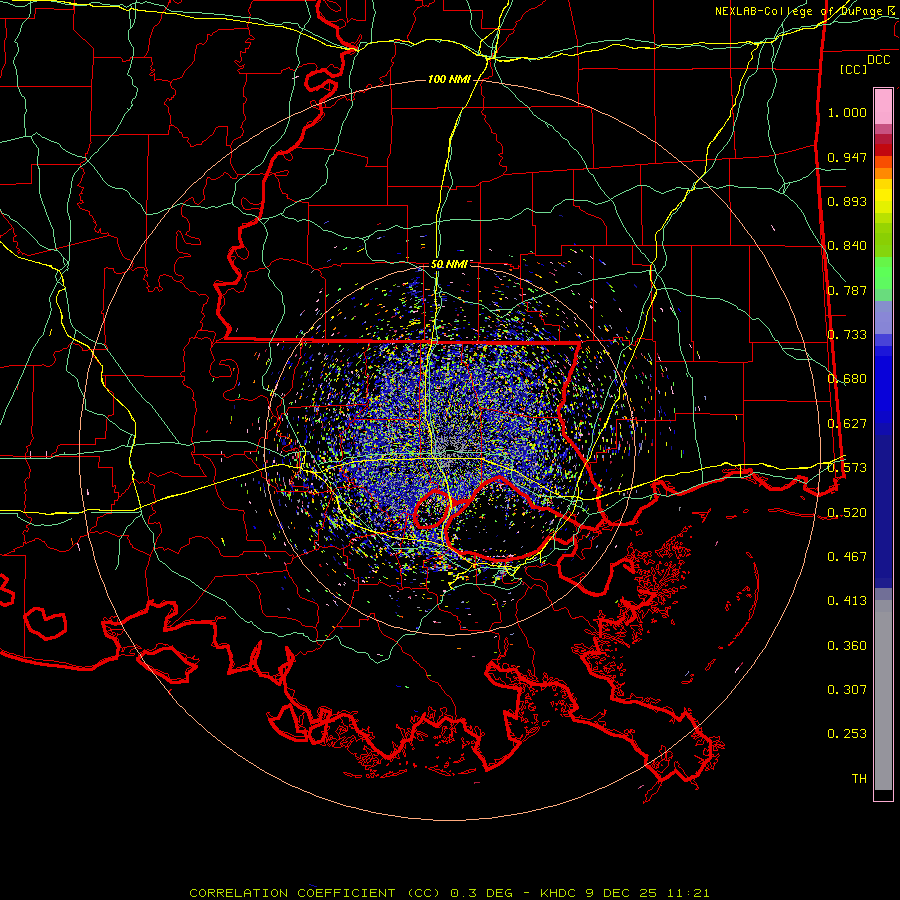Click the 0.893 legend value
The height and width of the screenshot is (900, 900).
[x=847, y=201]
